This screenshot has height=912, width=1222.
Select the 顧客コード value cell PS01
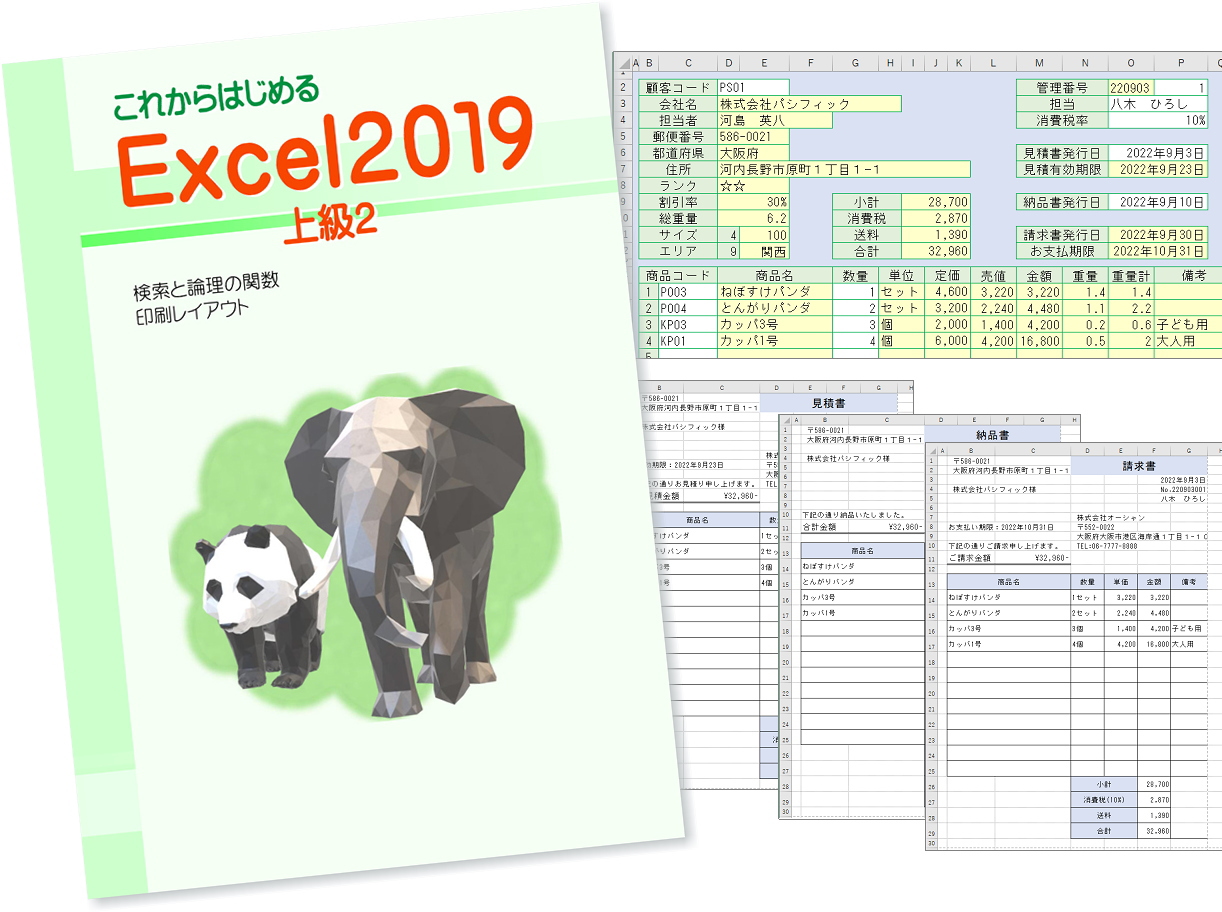[x=753, y=88]
